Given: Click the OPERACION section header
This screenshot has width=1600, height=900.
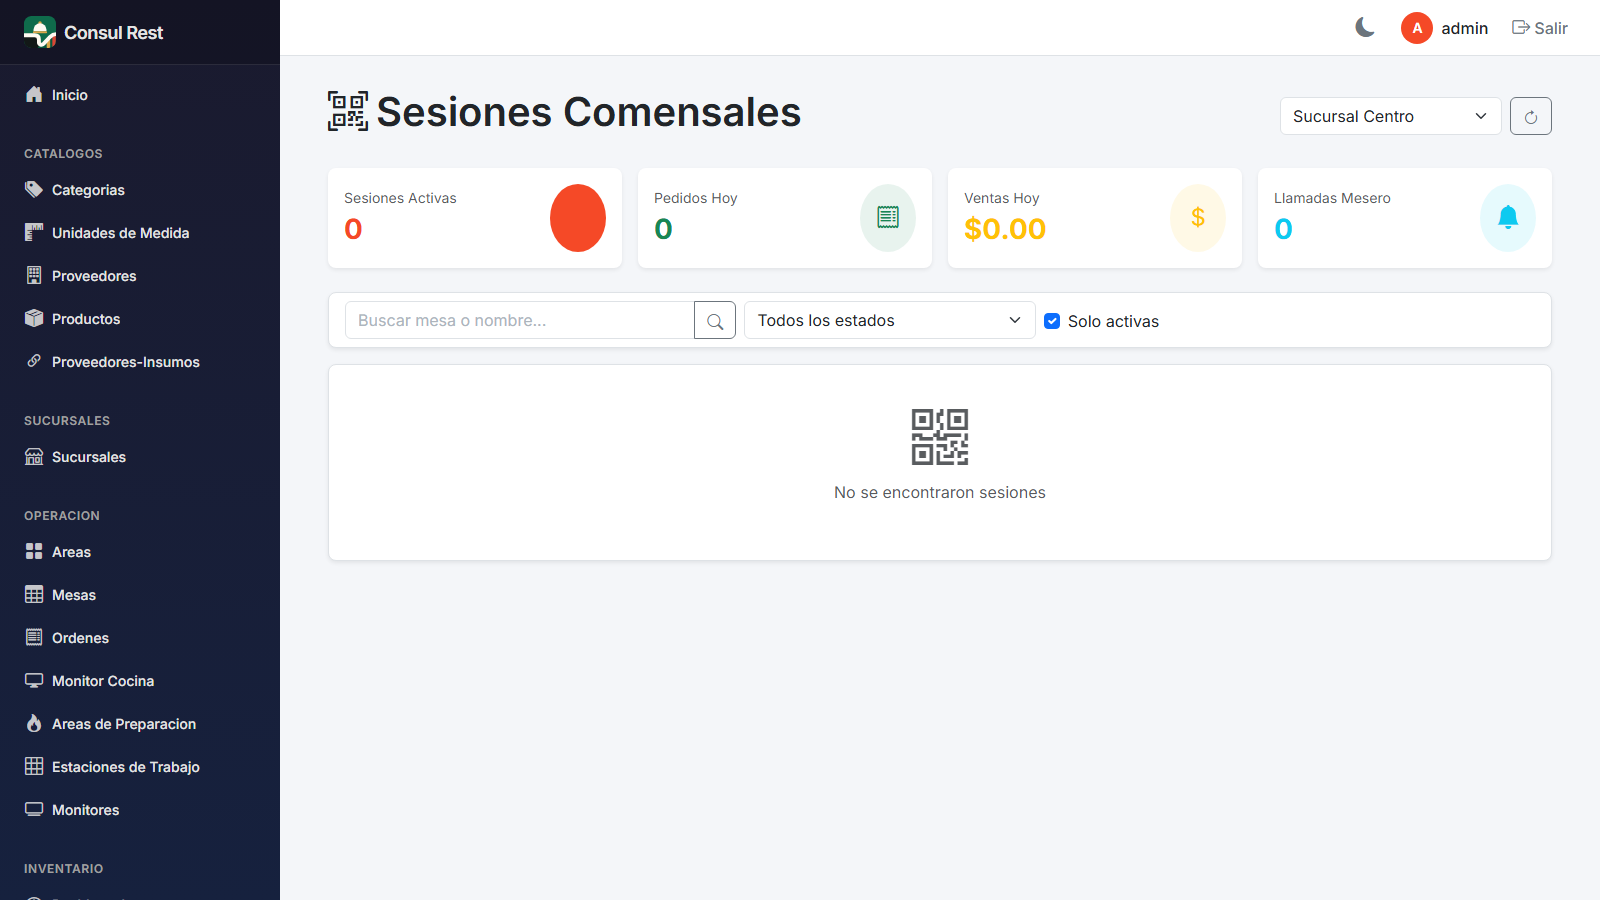Looking at the screenshot, I should tap(62, 516).
